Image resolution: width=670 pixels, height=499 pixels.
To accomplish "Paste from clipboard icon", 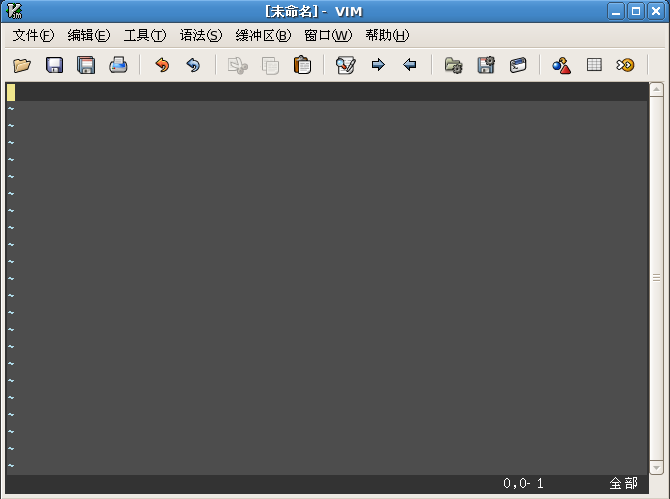I will (303, 65).
